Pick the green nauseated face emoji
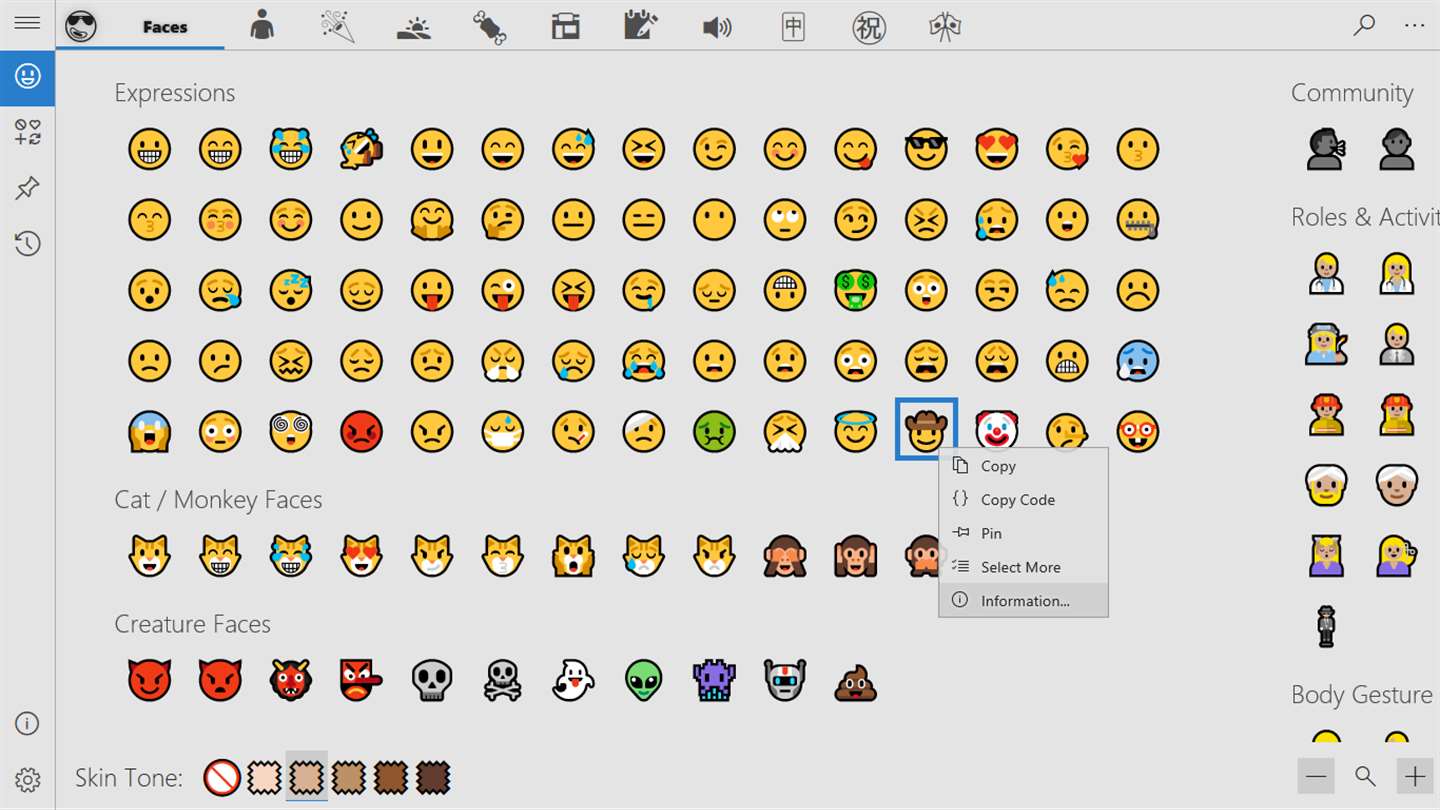Viewport: 1440px width, 810px height. [714, 432]
